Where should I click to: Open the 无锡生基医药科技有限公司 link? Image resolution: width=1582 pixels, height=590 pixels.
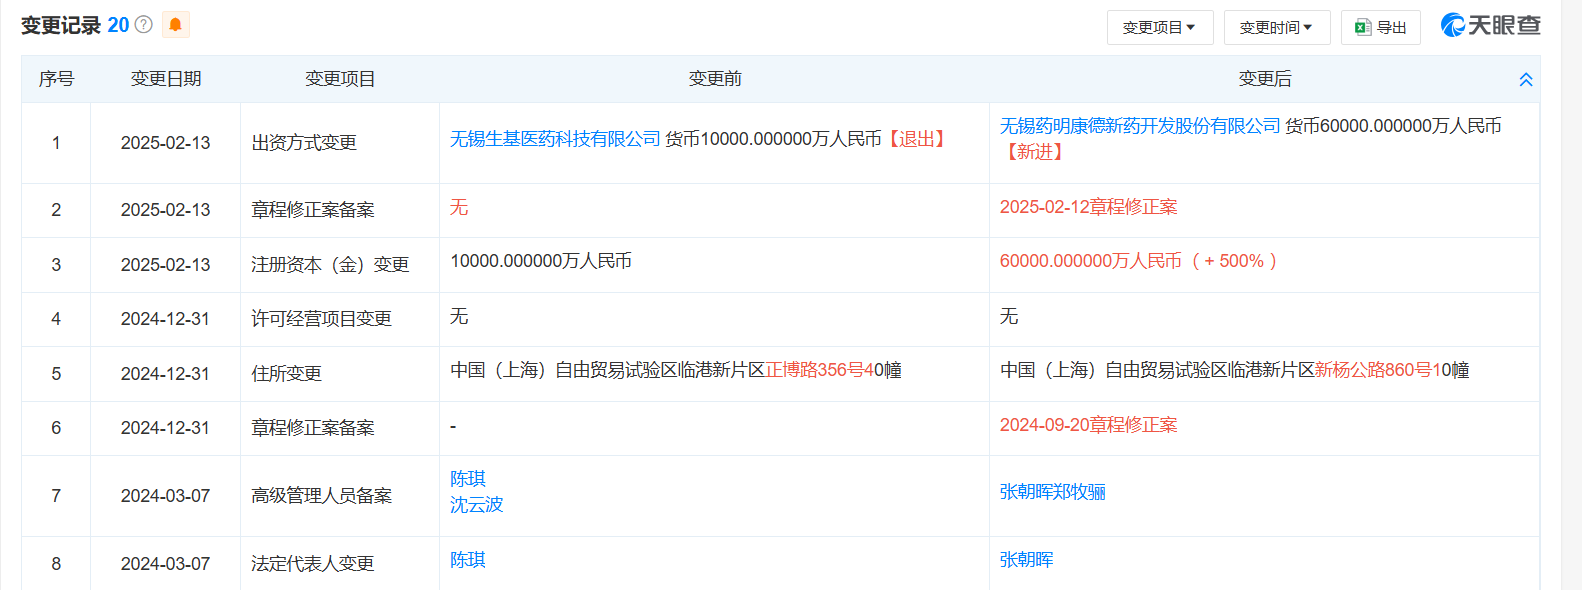(555, 139)
